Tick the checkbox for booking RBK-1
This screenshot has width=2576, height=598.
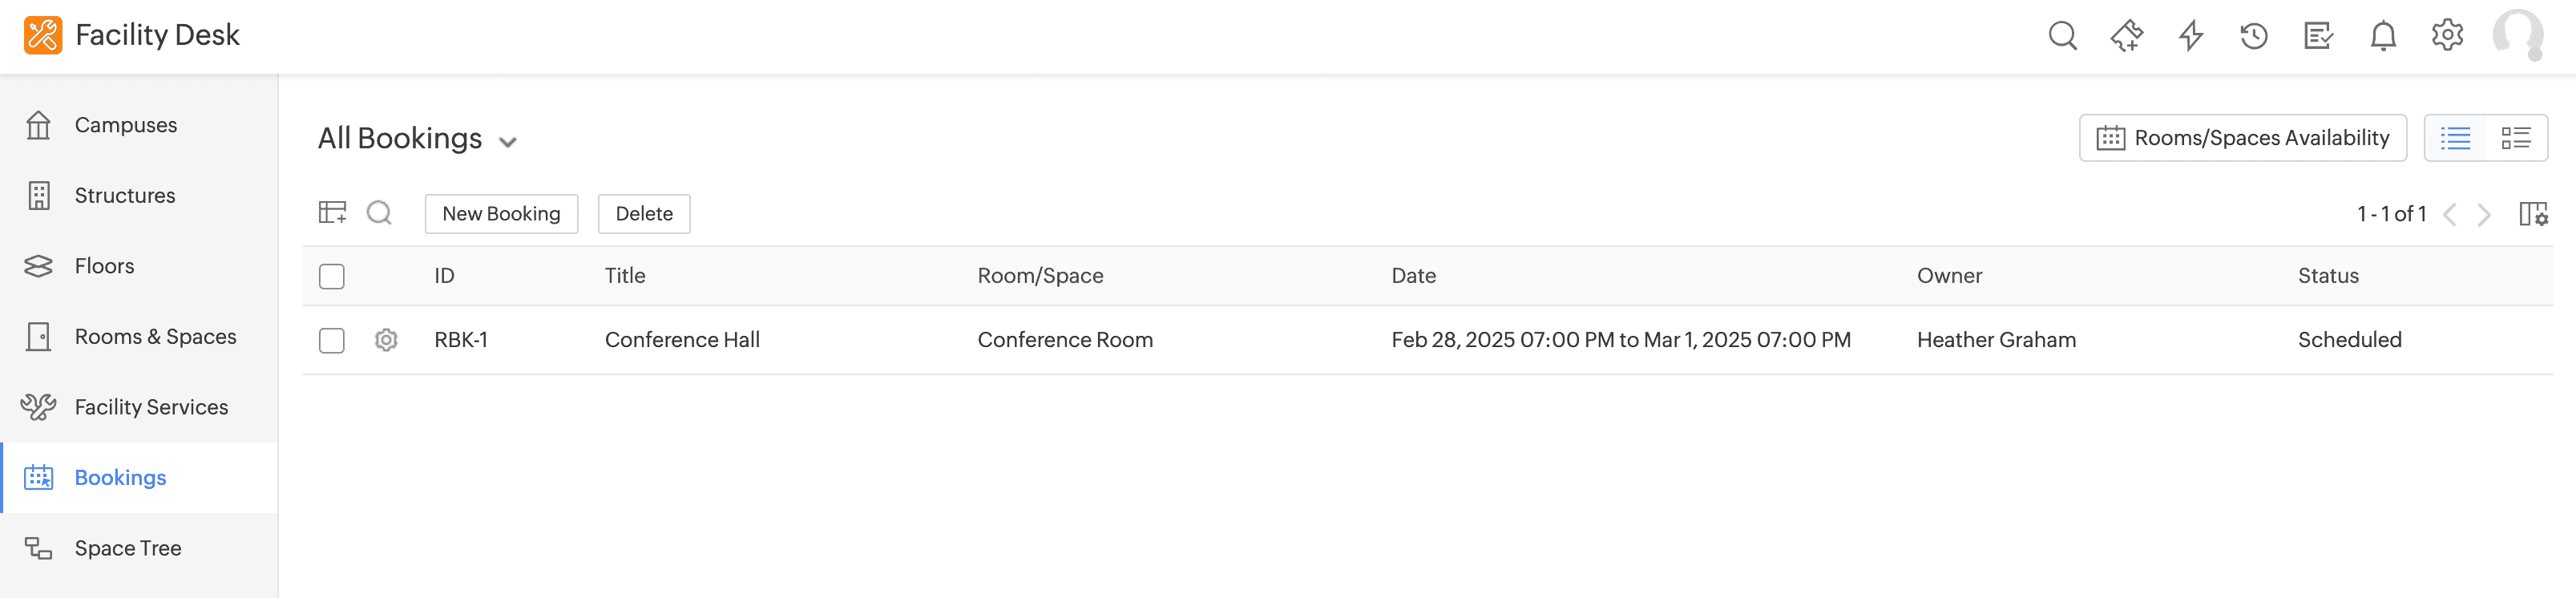332,340
